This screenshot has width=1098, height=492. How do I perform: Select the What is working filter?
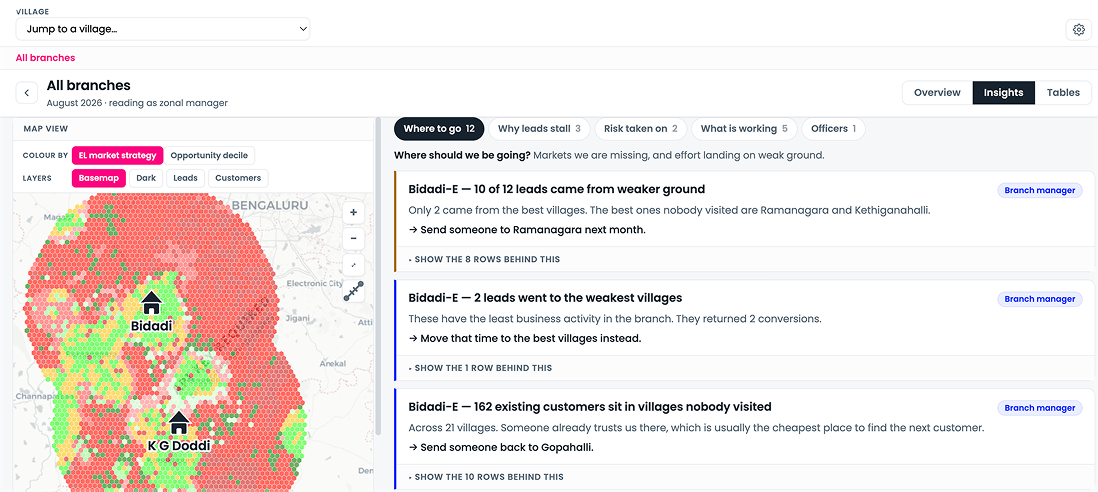(744, 129)
